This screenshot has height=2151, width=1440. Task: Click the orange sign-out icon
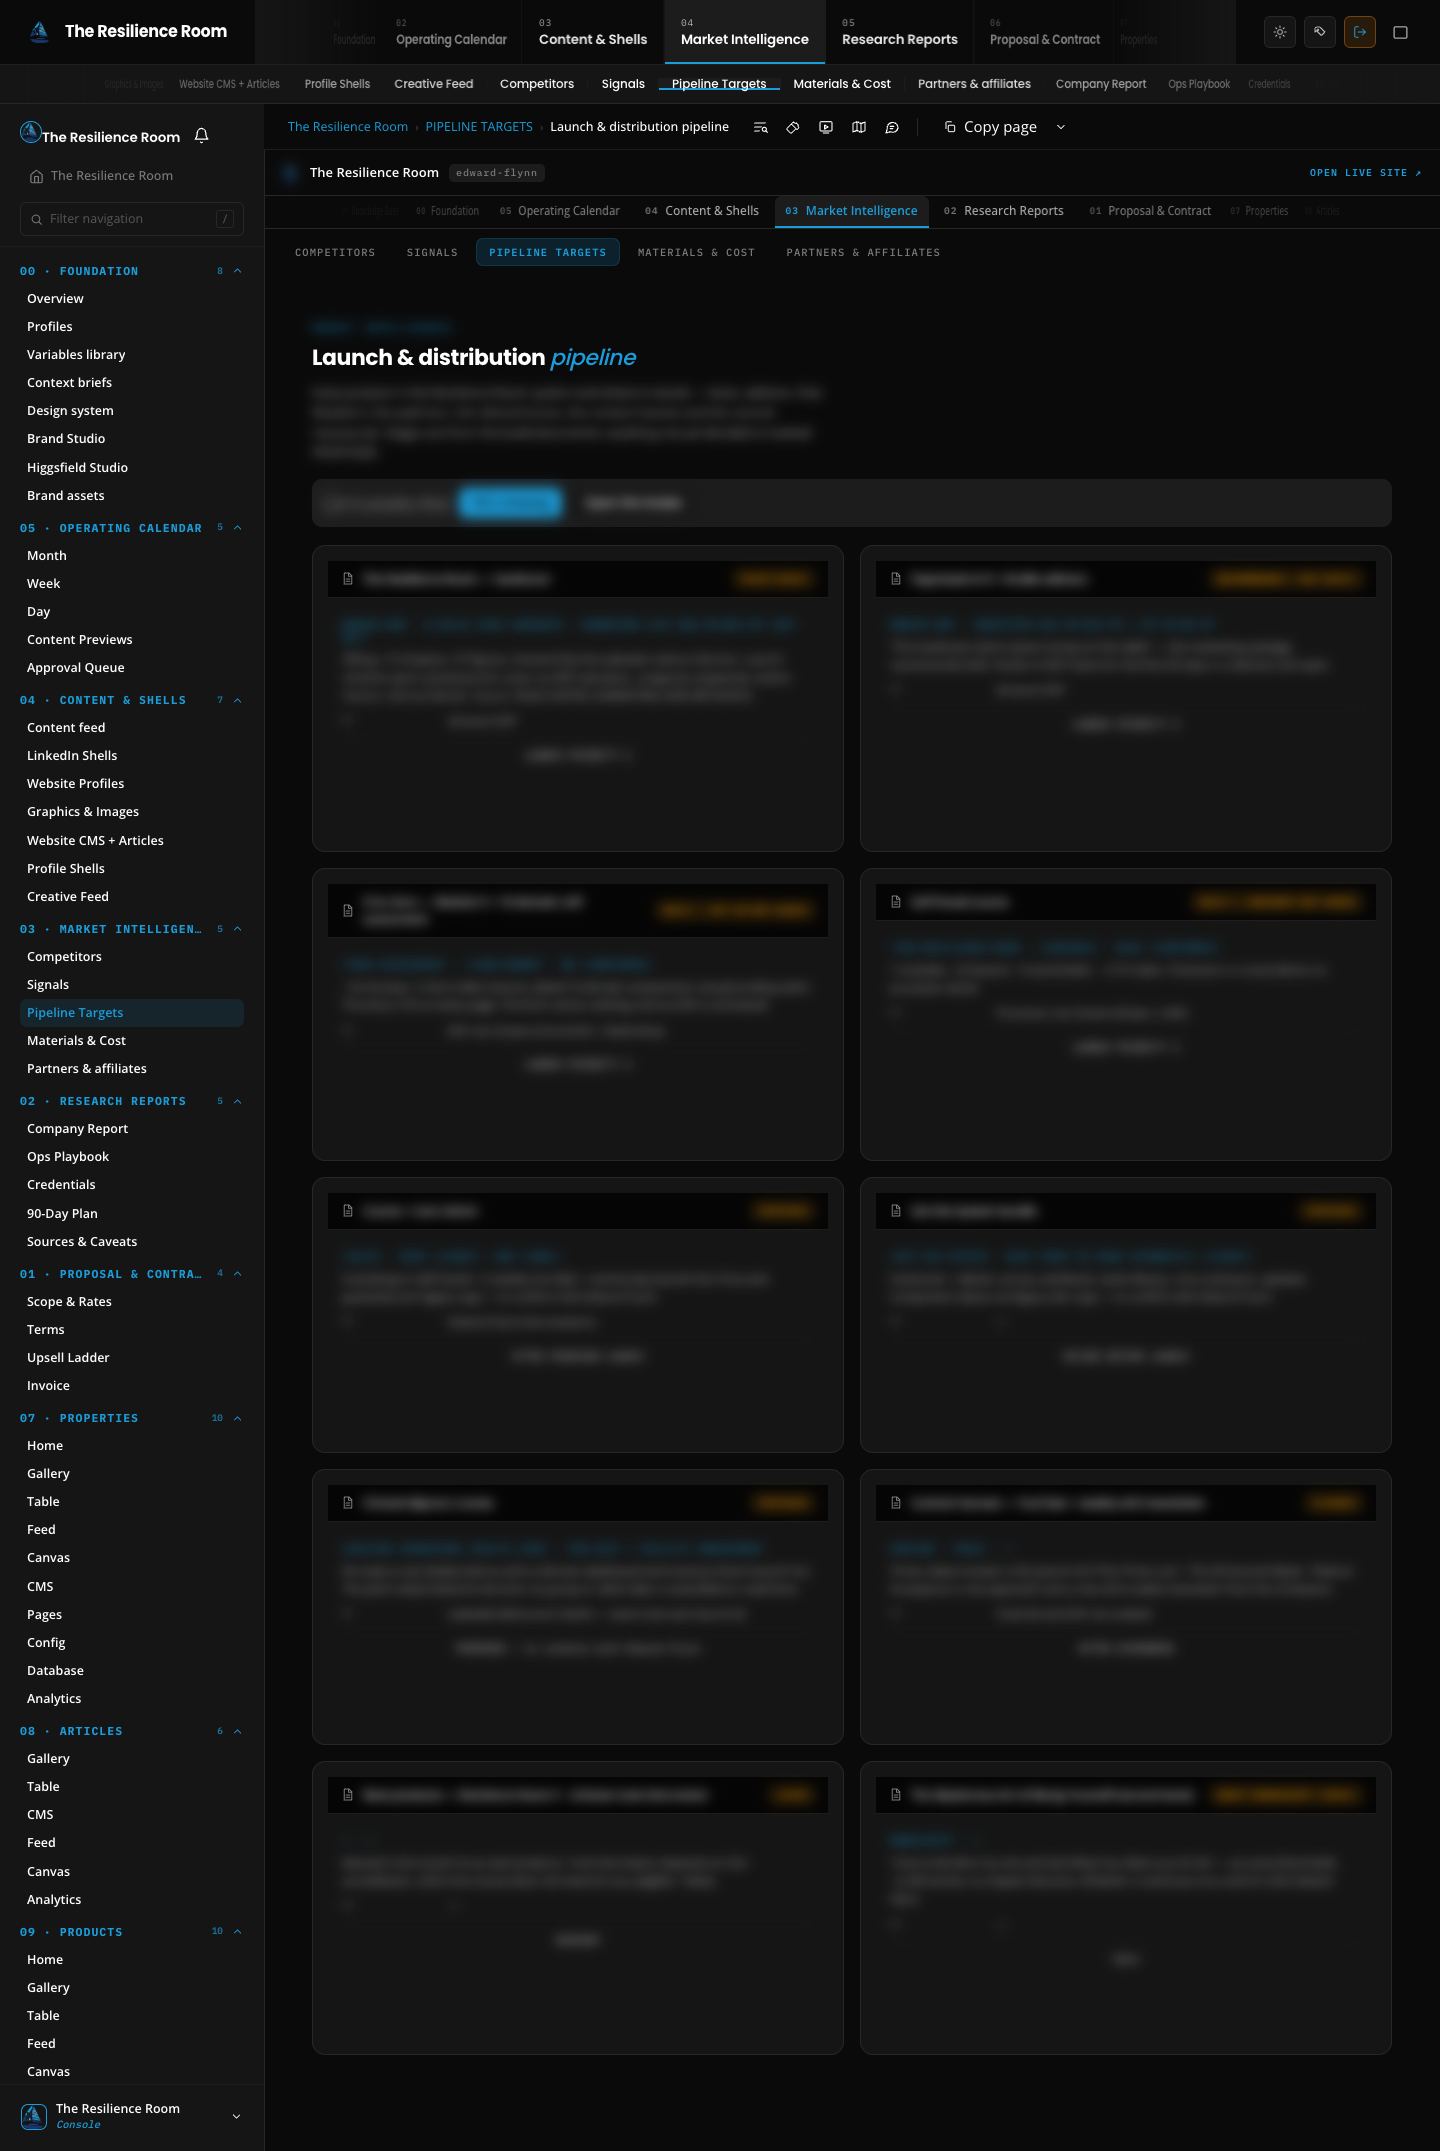(x=1360, y=32)
